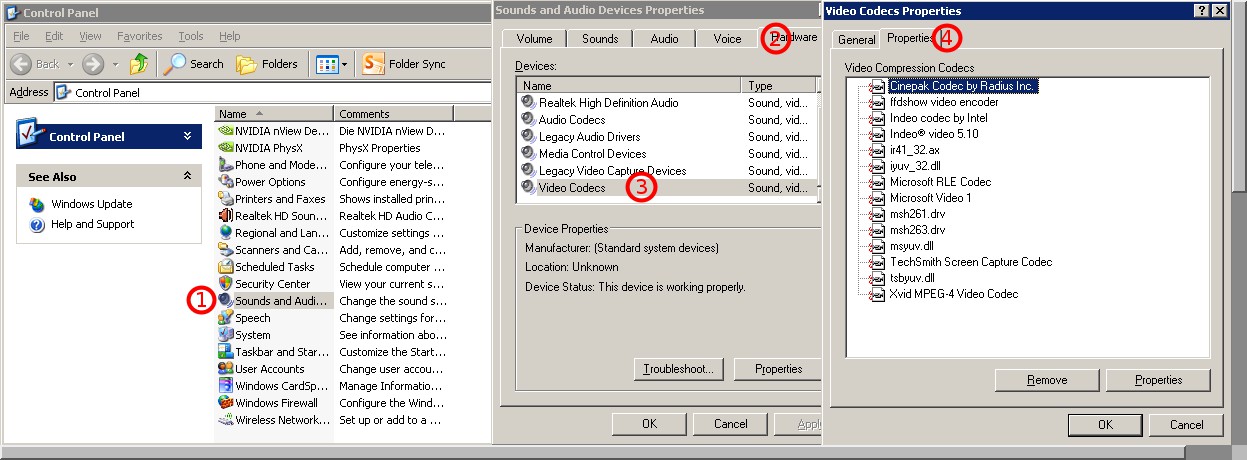
Task: Open the Favorites menu
Action: pos(139,36)
